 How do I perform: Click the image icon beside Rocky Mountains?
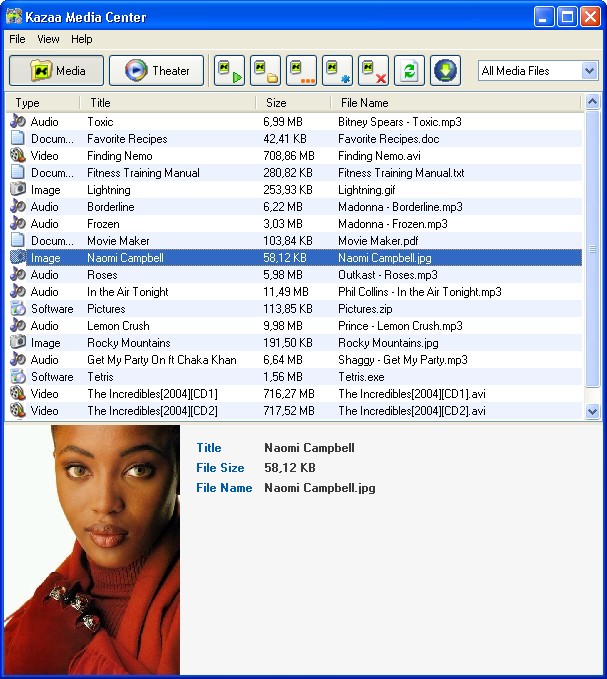(x=18, y=343)
